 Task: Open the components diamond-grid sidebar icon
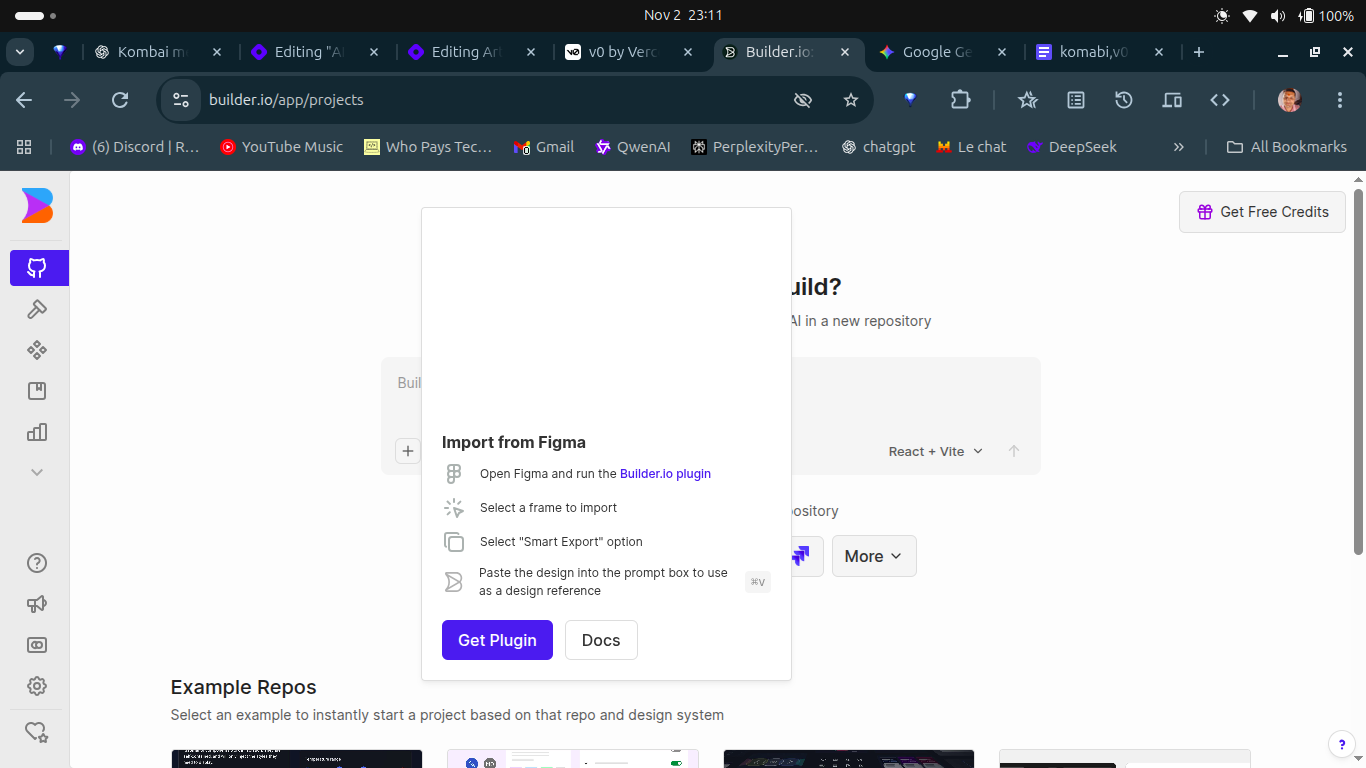[37, 350]
